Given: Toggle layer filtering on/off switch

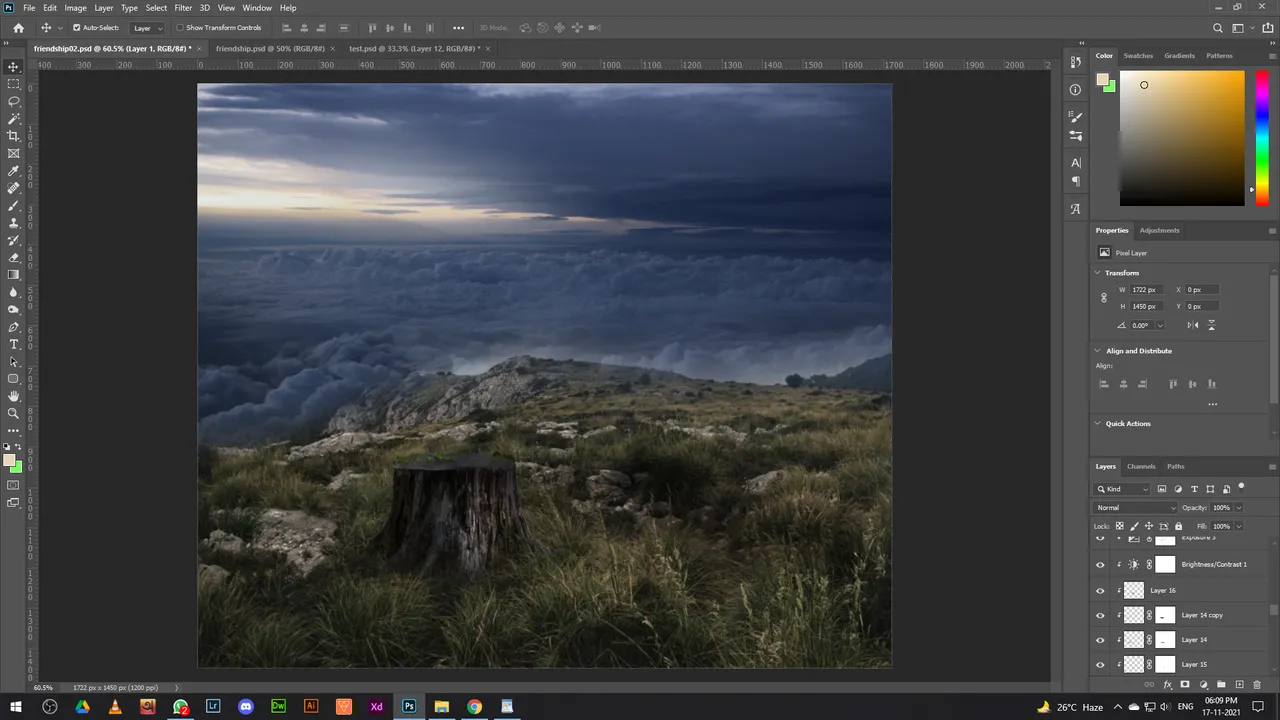Looking at the screenshot, I should 1241,487.
